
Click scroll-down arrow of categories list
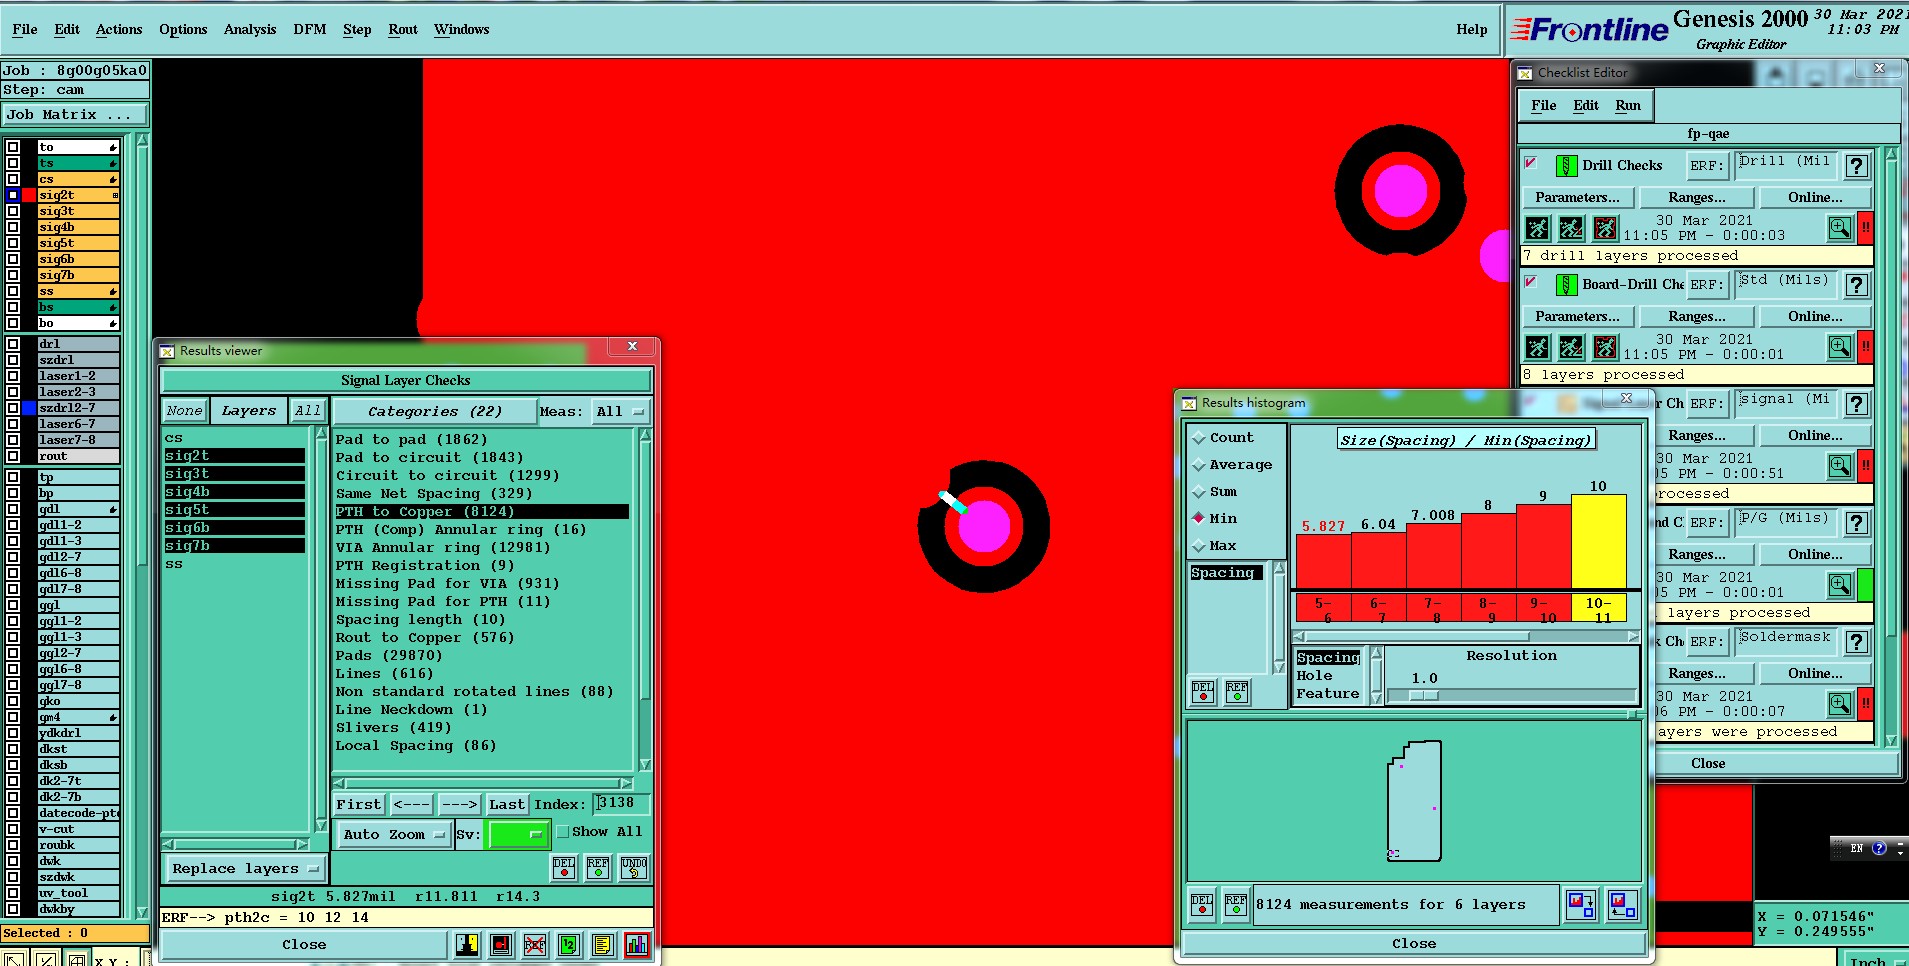[x=645, y=765]
